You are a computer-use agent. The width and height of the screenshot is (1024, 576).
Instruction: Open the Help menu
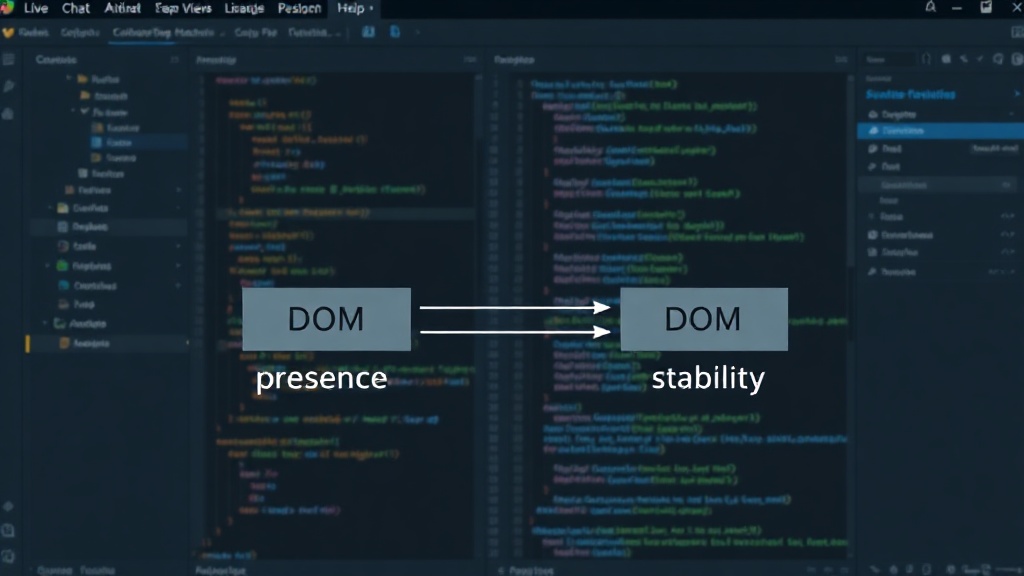click(x=355, y=8)
